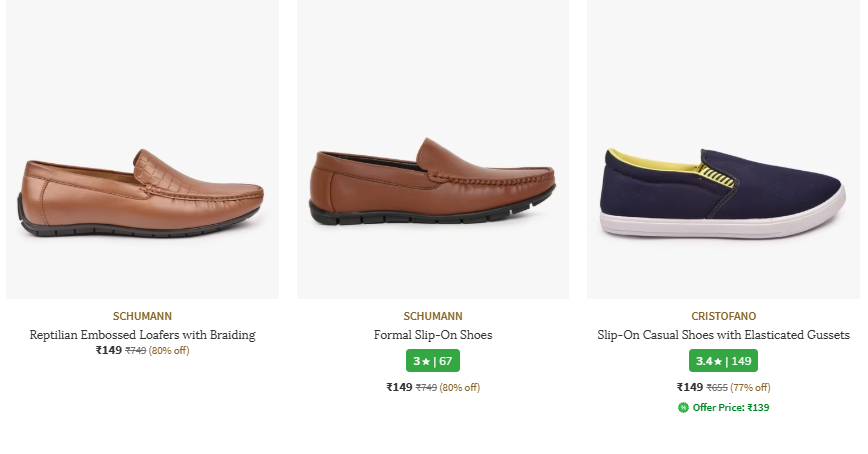Screen dimensions: 868x454
Task: Click the ₹149 price of Reptilian Embossed Loafers
Action: 109,351
